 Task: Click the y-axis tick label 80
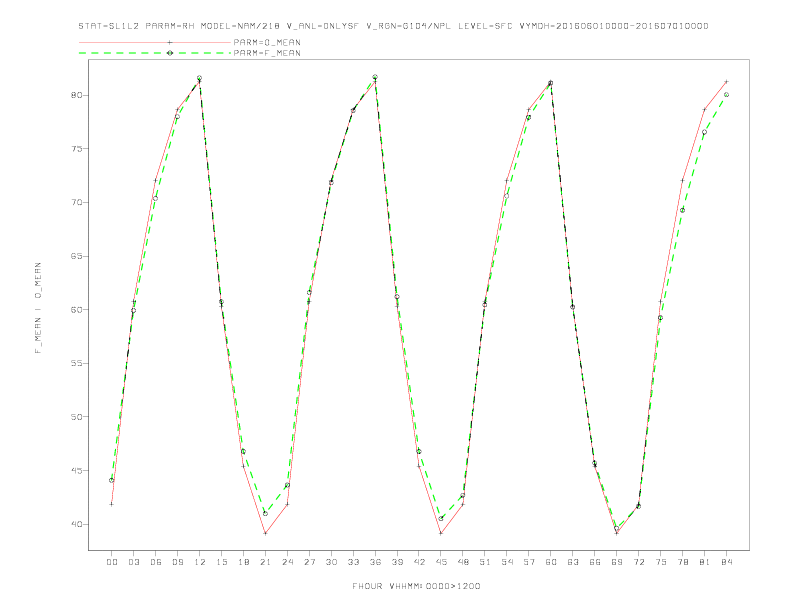(77, 95)
